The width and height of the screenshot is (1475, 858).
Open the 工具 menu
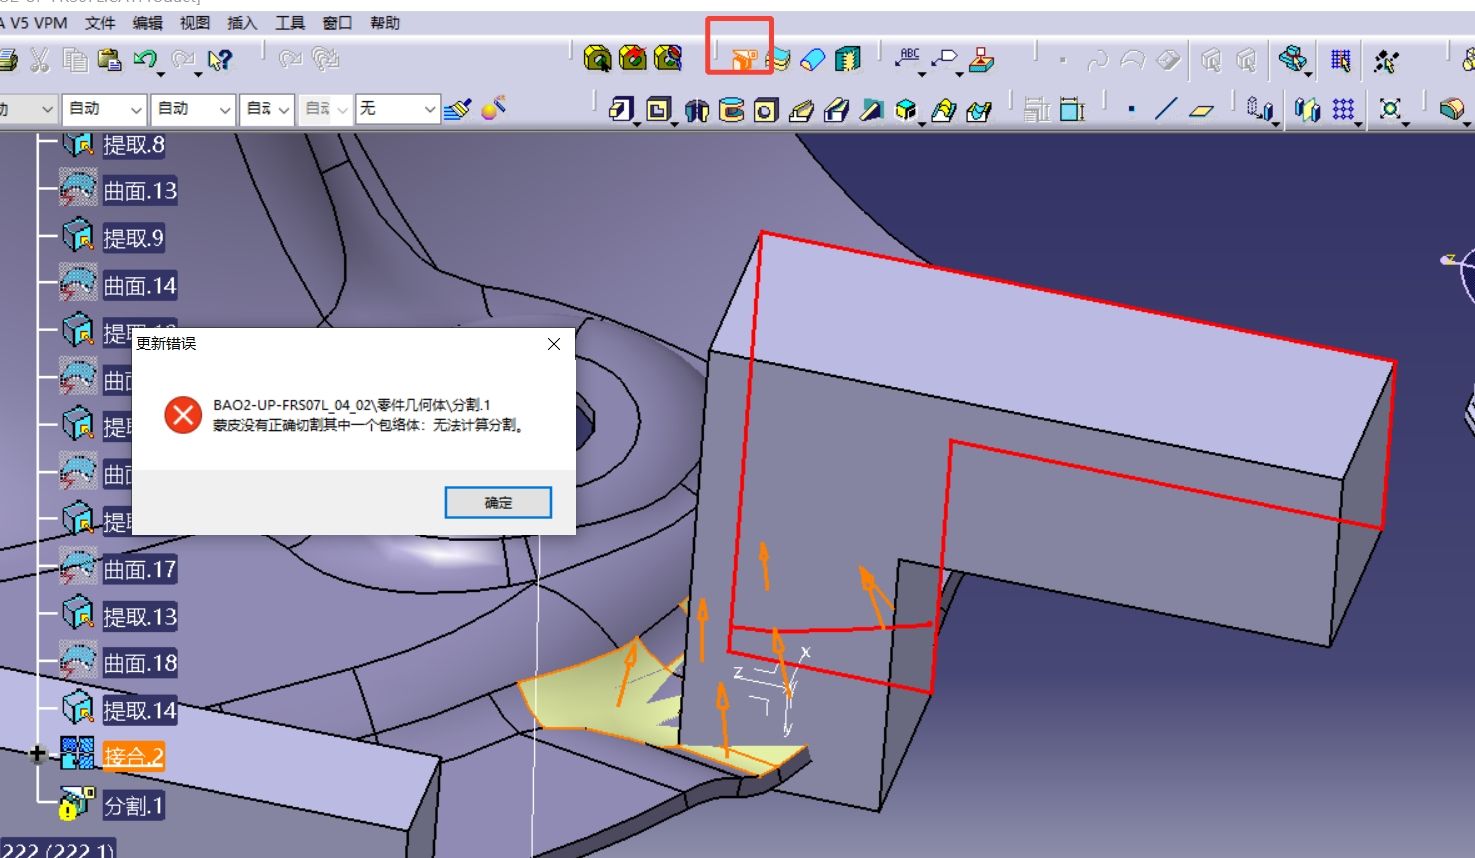[x=290, y=22]
